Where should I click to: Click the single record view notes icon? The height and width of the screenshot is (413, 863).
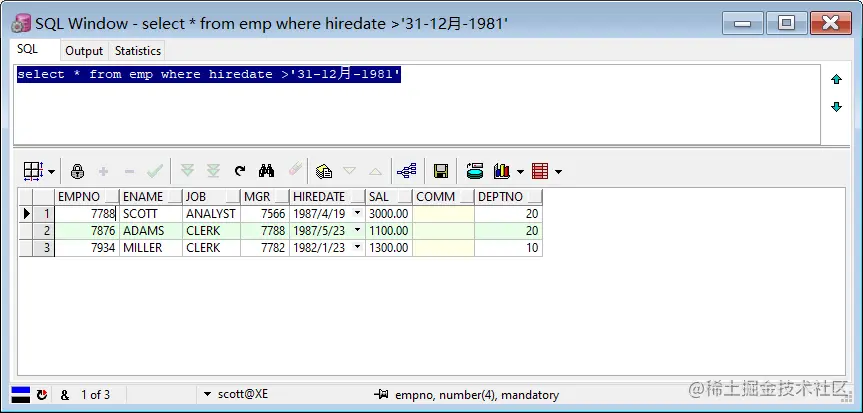pos(324,172)
